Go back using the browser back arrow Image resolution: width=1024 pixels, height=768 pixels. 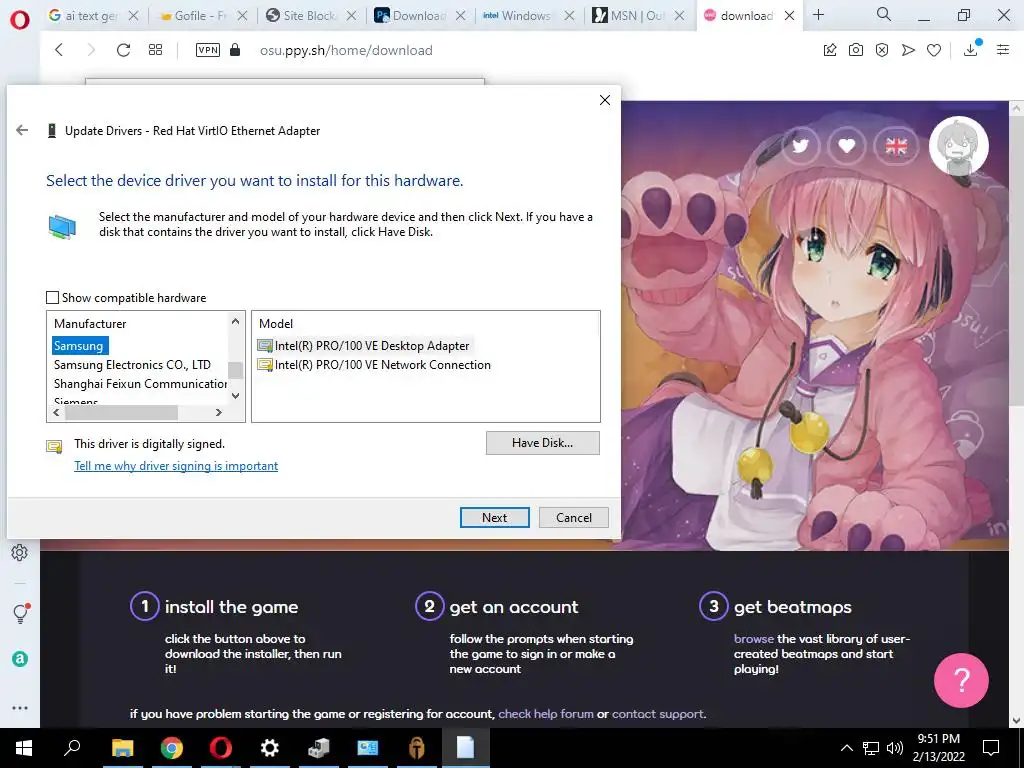click(59, 50)
